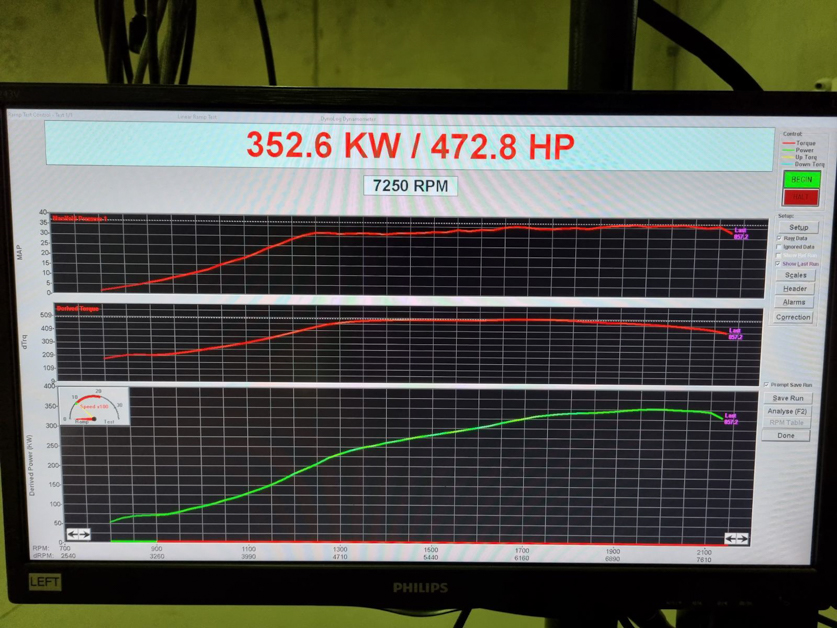Click the Analyse (F2) button

788,411
